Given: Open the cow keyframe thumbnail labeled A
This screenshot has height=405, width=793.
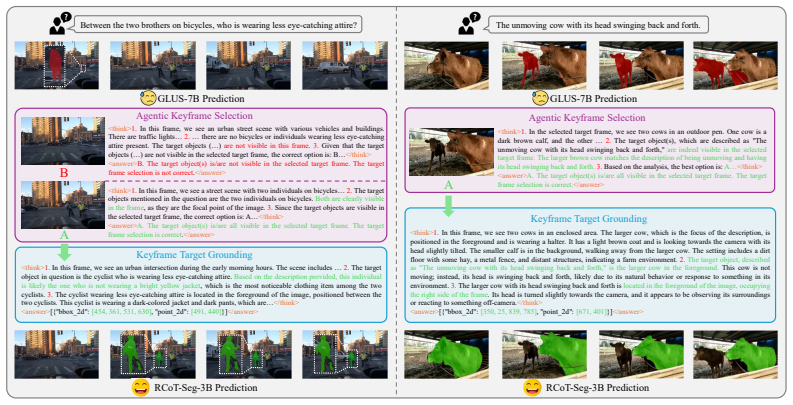Looking at the screenshot, I should [x=452, y=152].
